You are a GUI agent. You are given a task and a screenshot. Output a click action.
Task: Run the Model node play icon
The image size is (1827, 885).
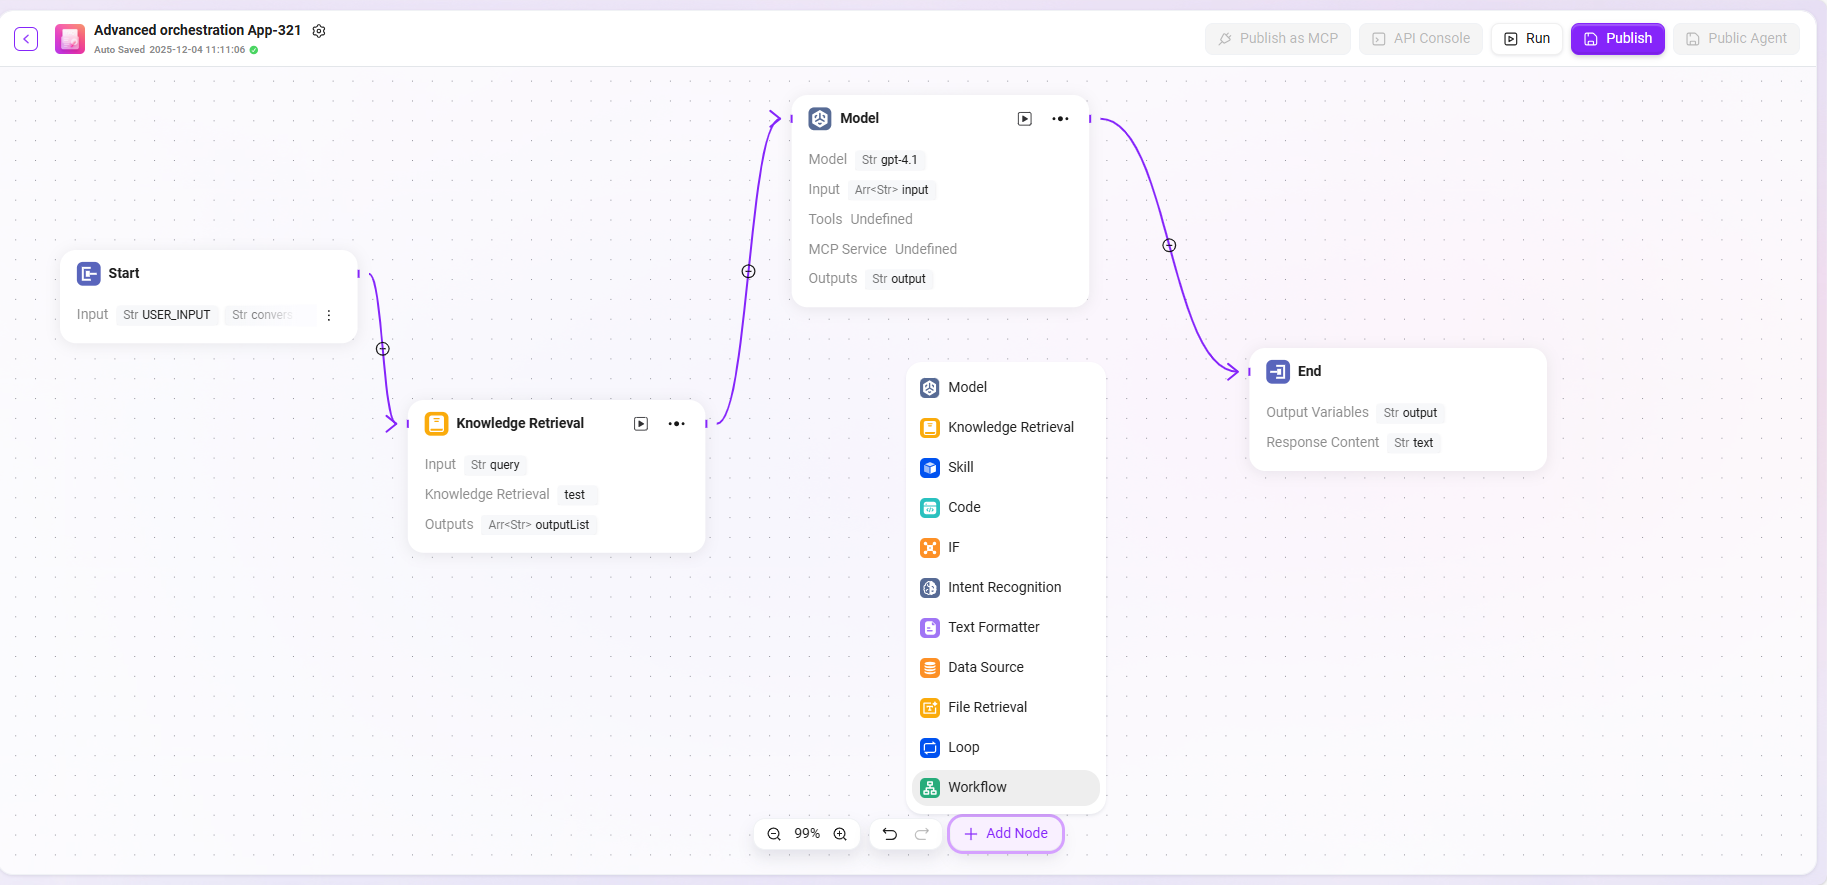pyautogui.click(x=1024, y=119)
